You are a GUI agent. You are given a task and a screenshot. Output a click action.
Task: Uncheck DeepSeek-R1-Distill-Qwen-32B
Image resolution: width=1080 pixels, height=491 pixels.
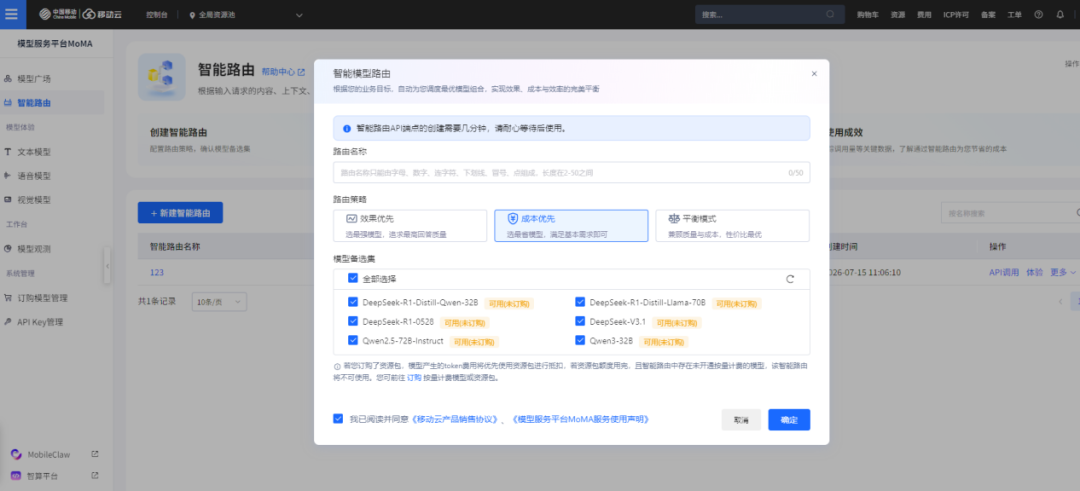pyautogui.click(x=353, y=302)
